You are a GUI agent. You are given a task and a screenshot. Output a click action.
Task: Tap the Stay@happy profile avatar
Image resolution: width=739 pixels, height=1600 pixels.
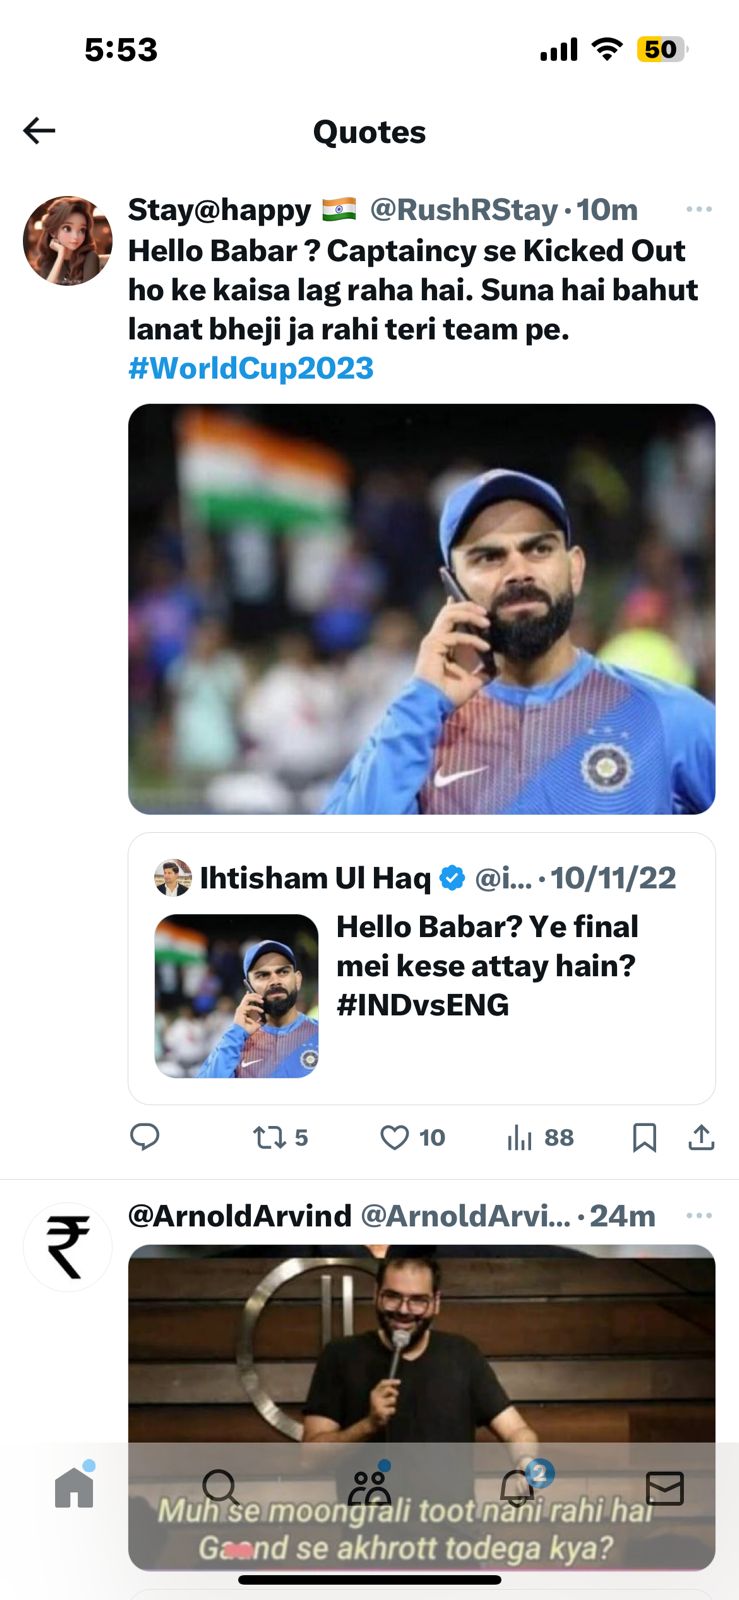68,241
